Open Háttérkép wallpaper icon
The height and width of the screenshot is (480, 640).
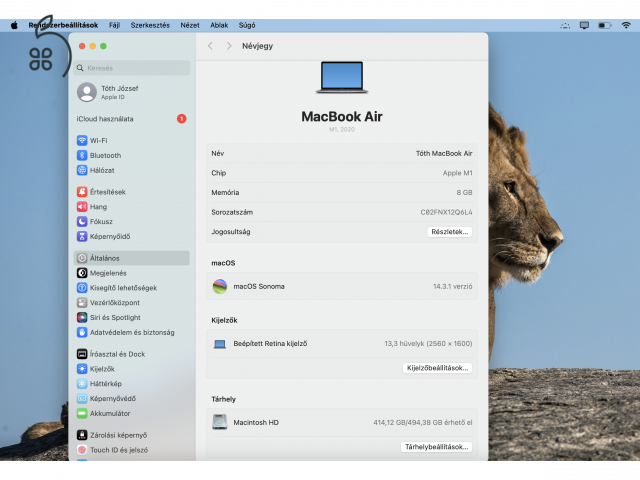pos(82,384)
